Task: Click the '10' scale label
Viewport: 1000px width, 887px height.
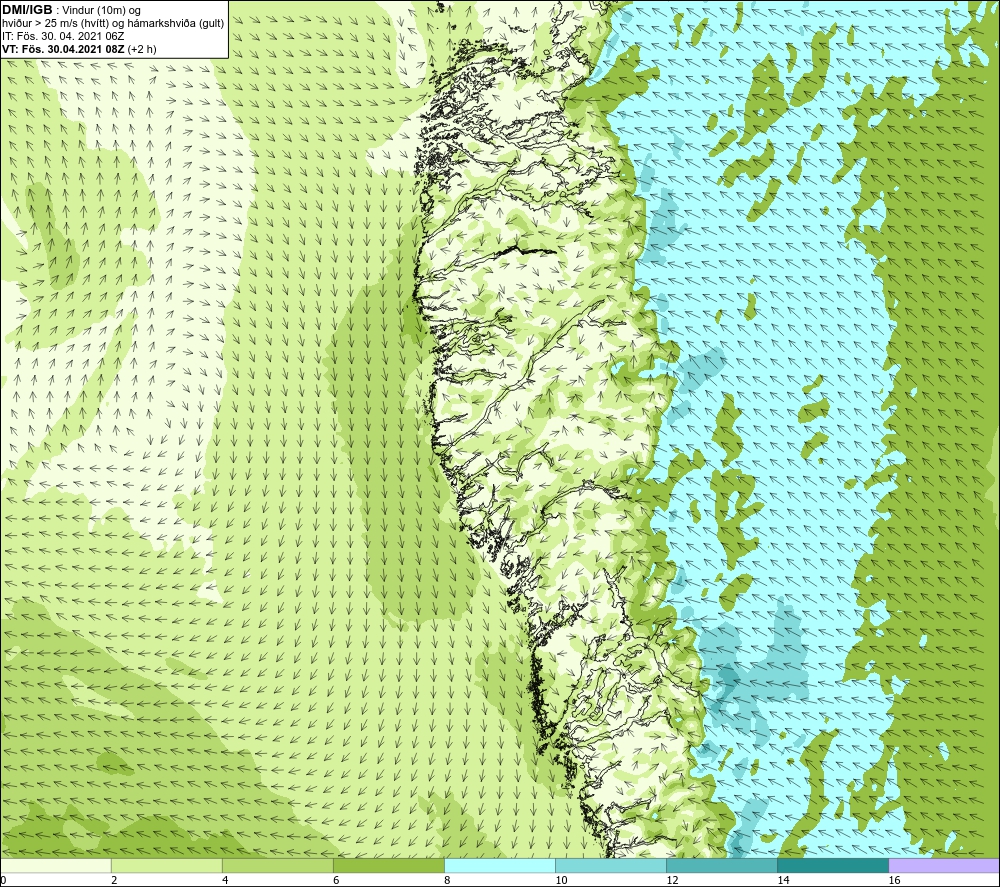Action: click(561, 880)
